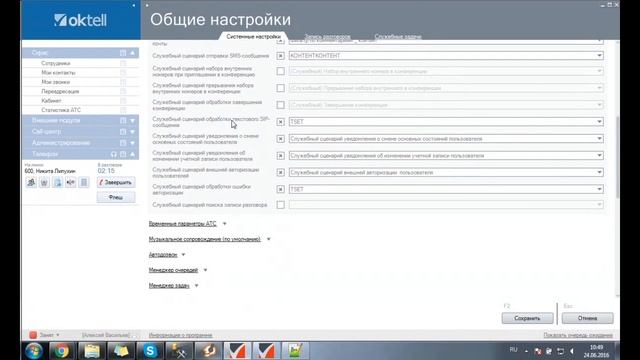Image resolution: width=640 pixels, height=360 pixels.
Task: Enable checkbox for набора внутренних номеров scenario
Action: click(x=280, y=71)
